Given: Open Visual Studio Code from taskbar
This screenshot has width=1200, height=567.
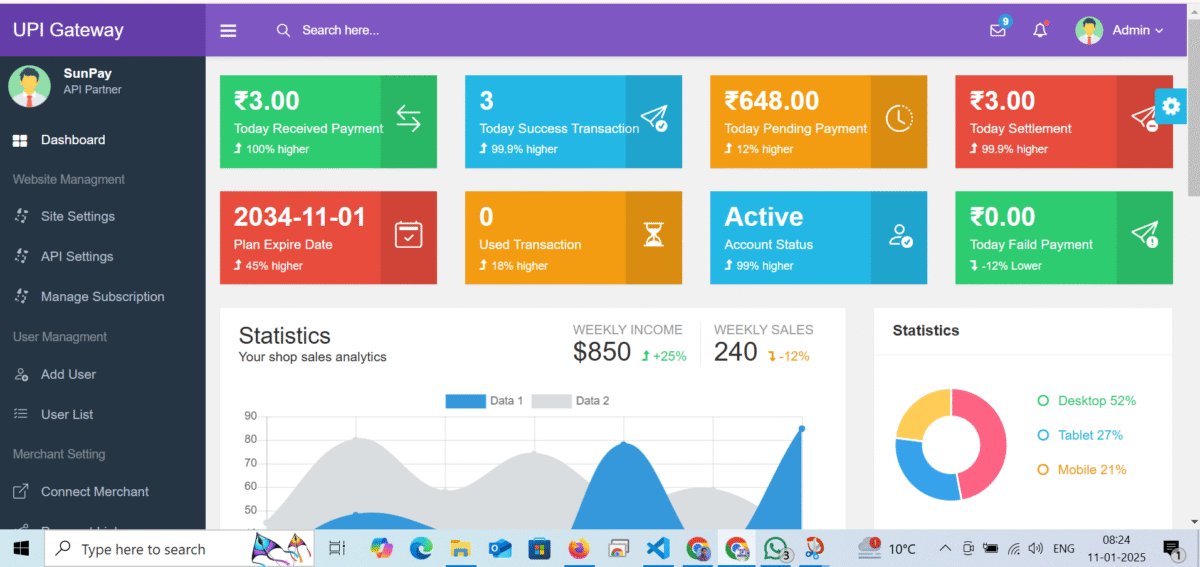Looking at the screenshot, I should coord(657,548).
